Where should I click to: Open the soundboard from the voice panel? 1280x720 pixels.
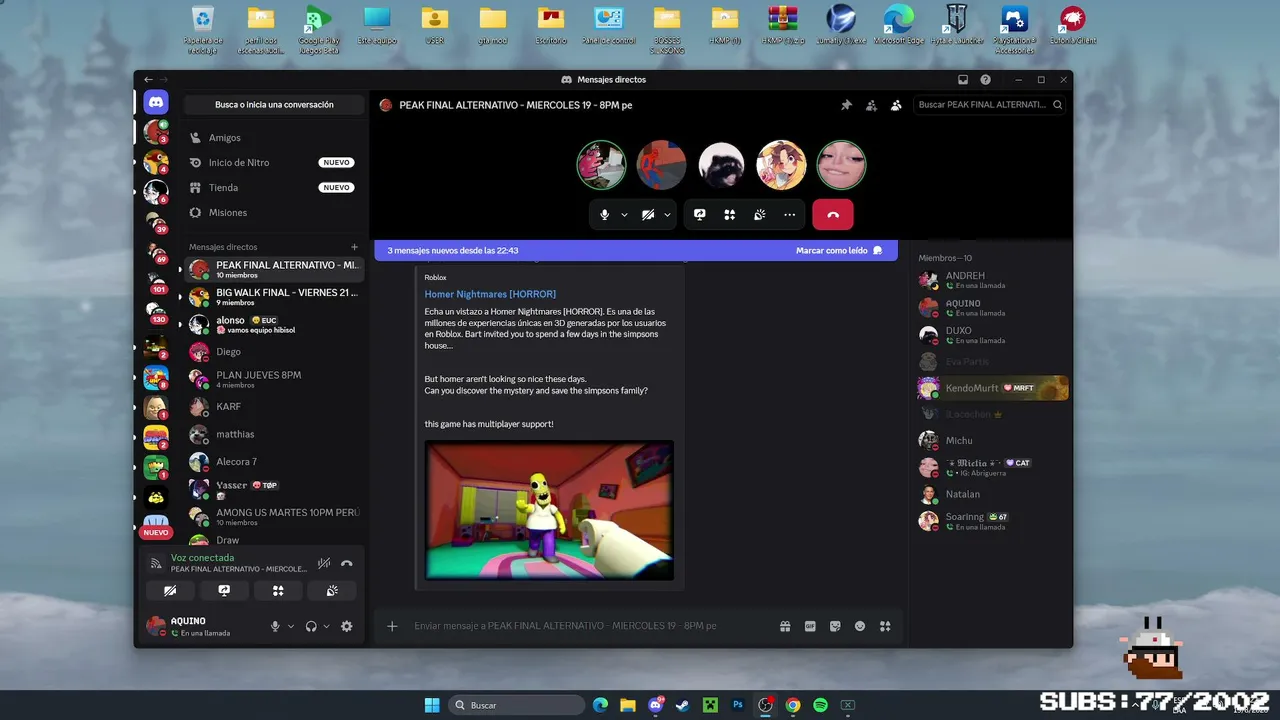click(332, 591)
